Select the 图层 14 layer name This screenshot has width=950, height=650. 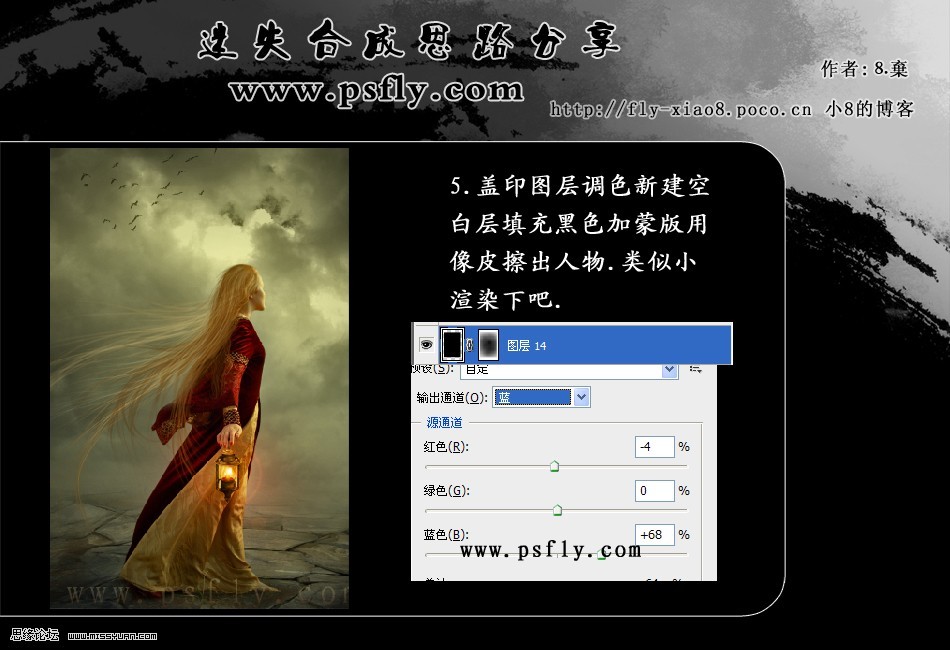coord(526,345)
